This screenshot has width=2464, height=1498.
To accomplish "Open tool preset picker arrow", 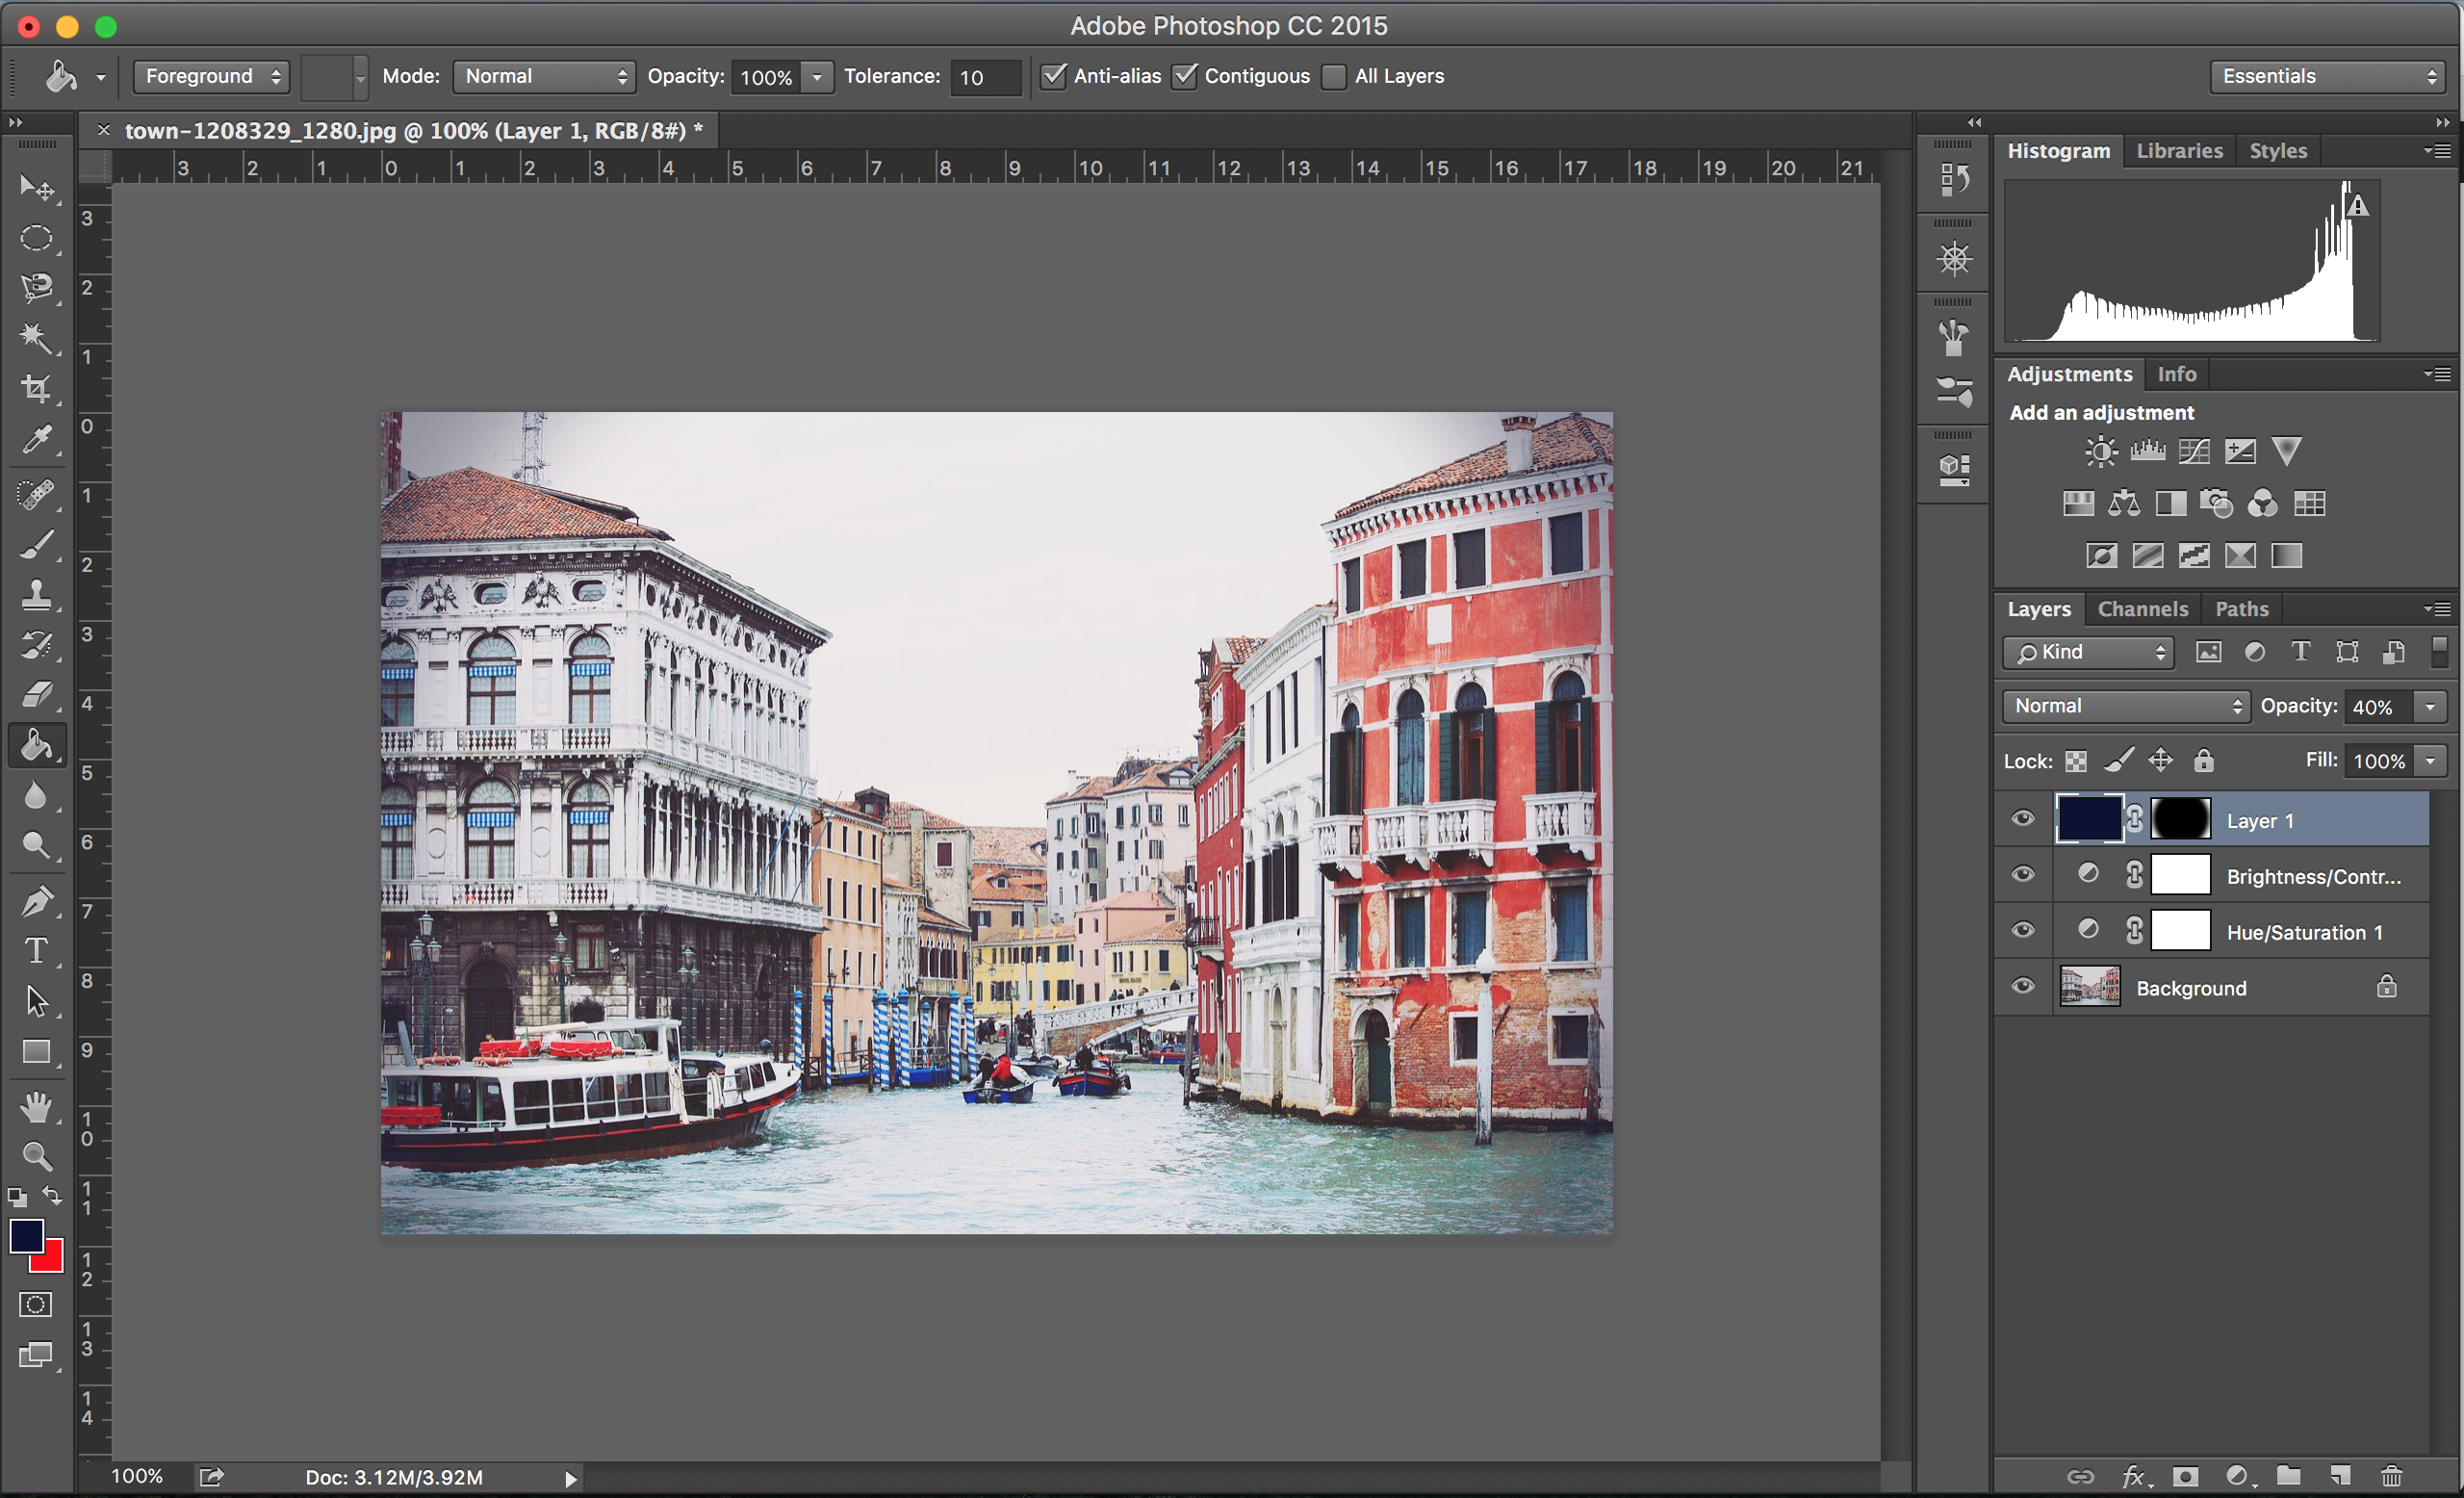I will pyautogui.click(x=101, y=77).
